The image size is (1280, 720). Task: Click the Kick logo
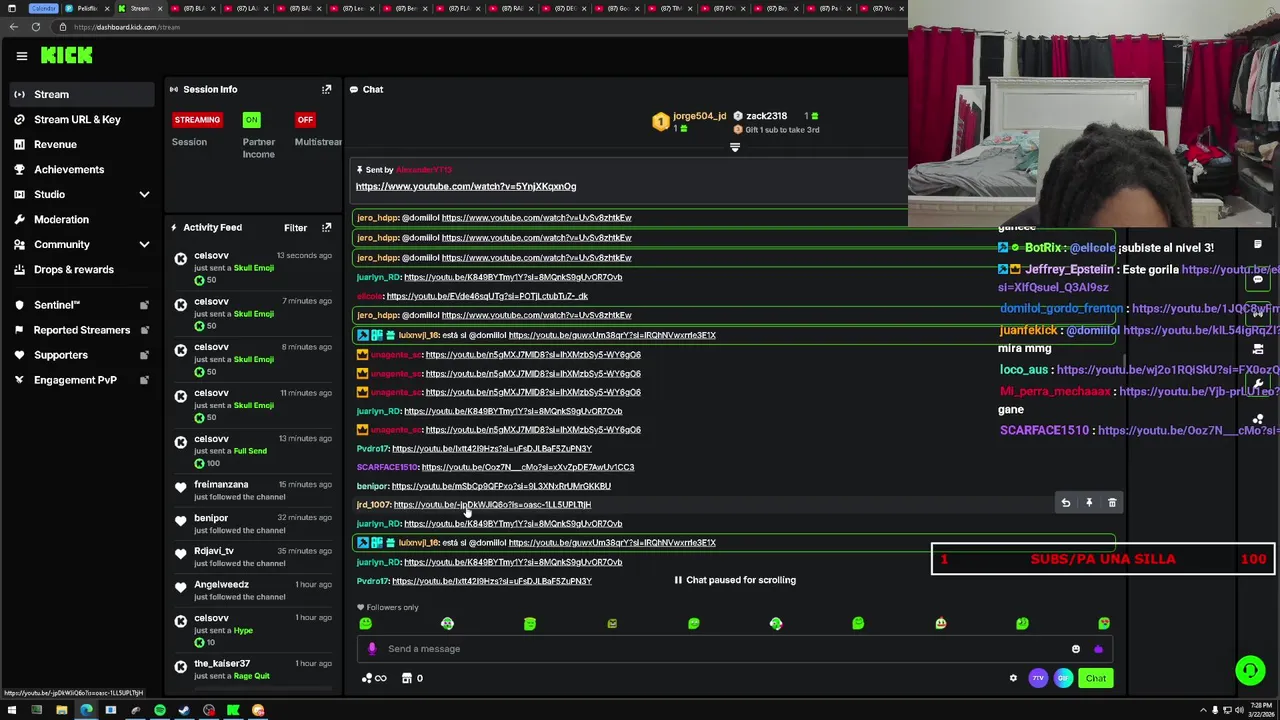point(67,56)
